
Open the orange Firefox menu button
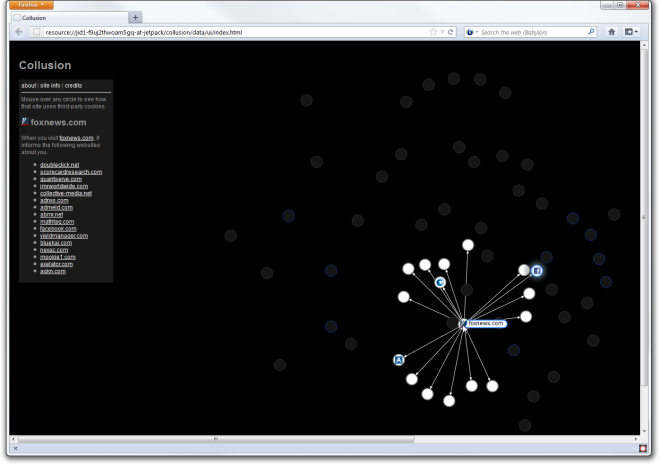[31, 5]
